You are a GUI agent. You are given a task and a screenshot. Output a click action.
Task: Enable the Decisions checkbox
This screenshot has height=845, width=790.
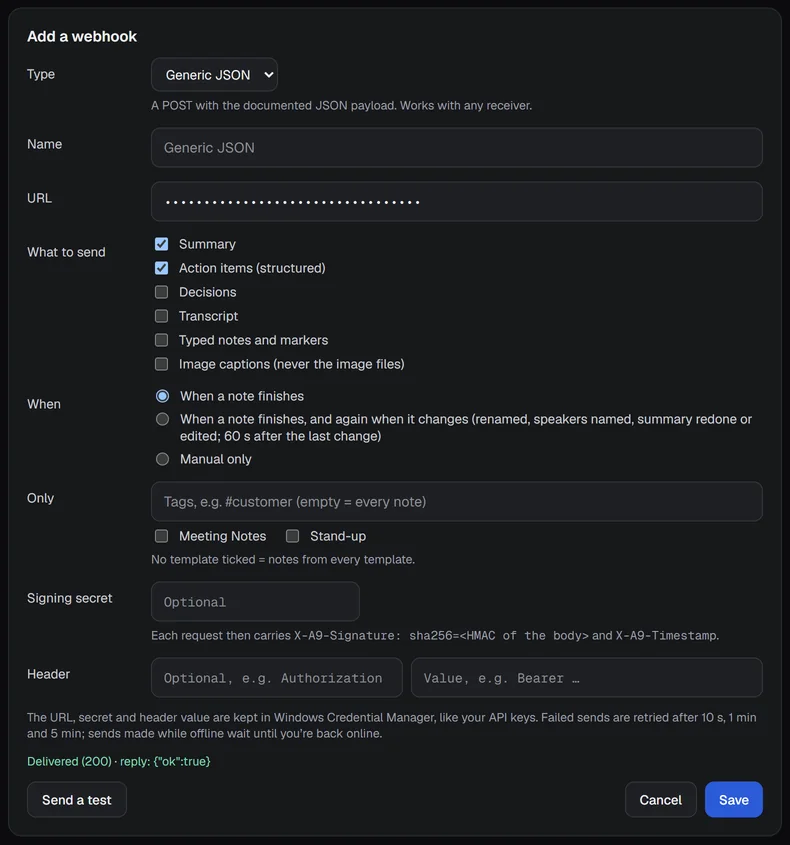(x=161, y=292)
